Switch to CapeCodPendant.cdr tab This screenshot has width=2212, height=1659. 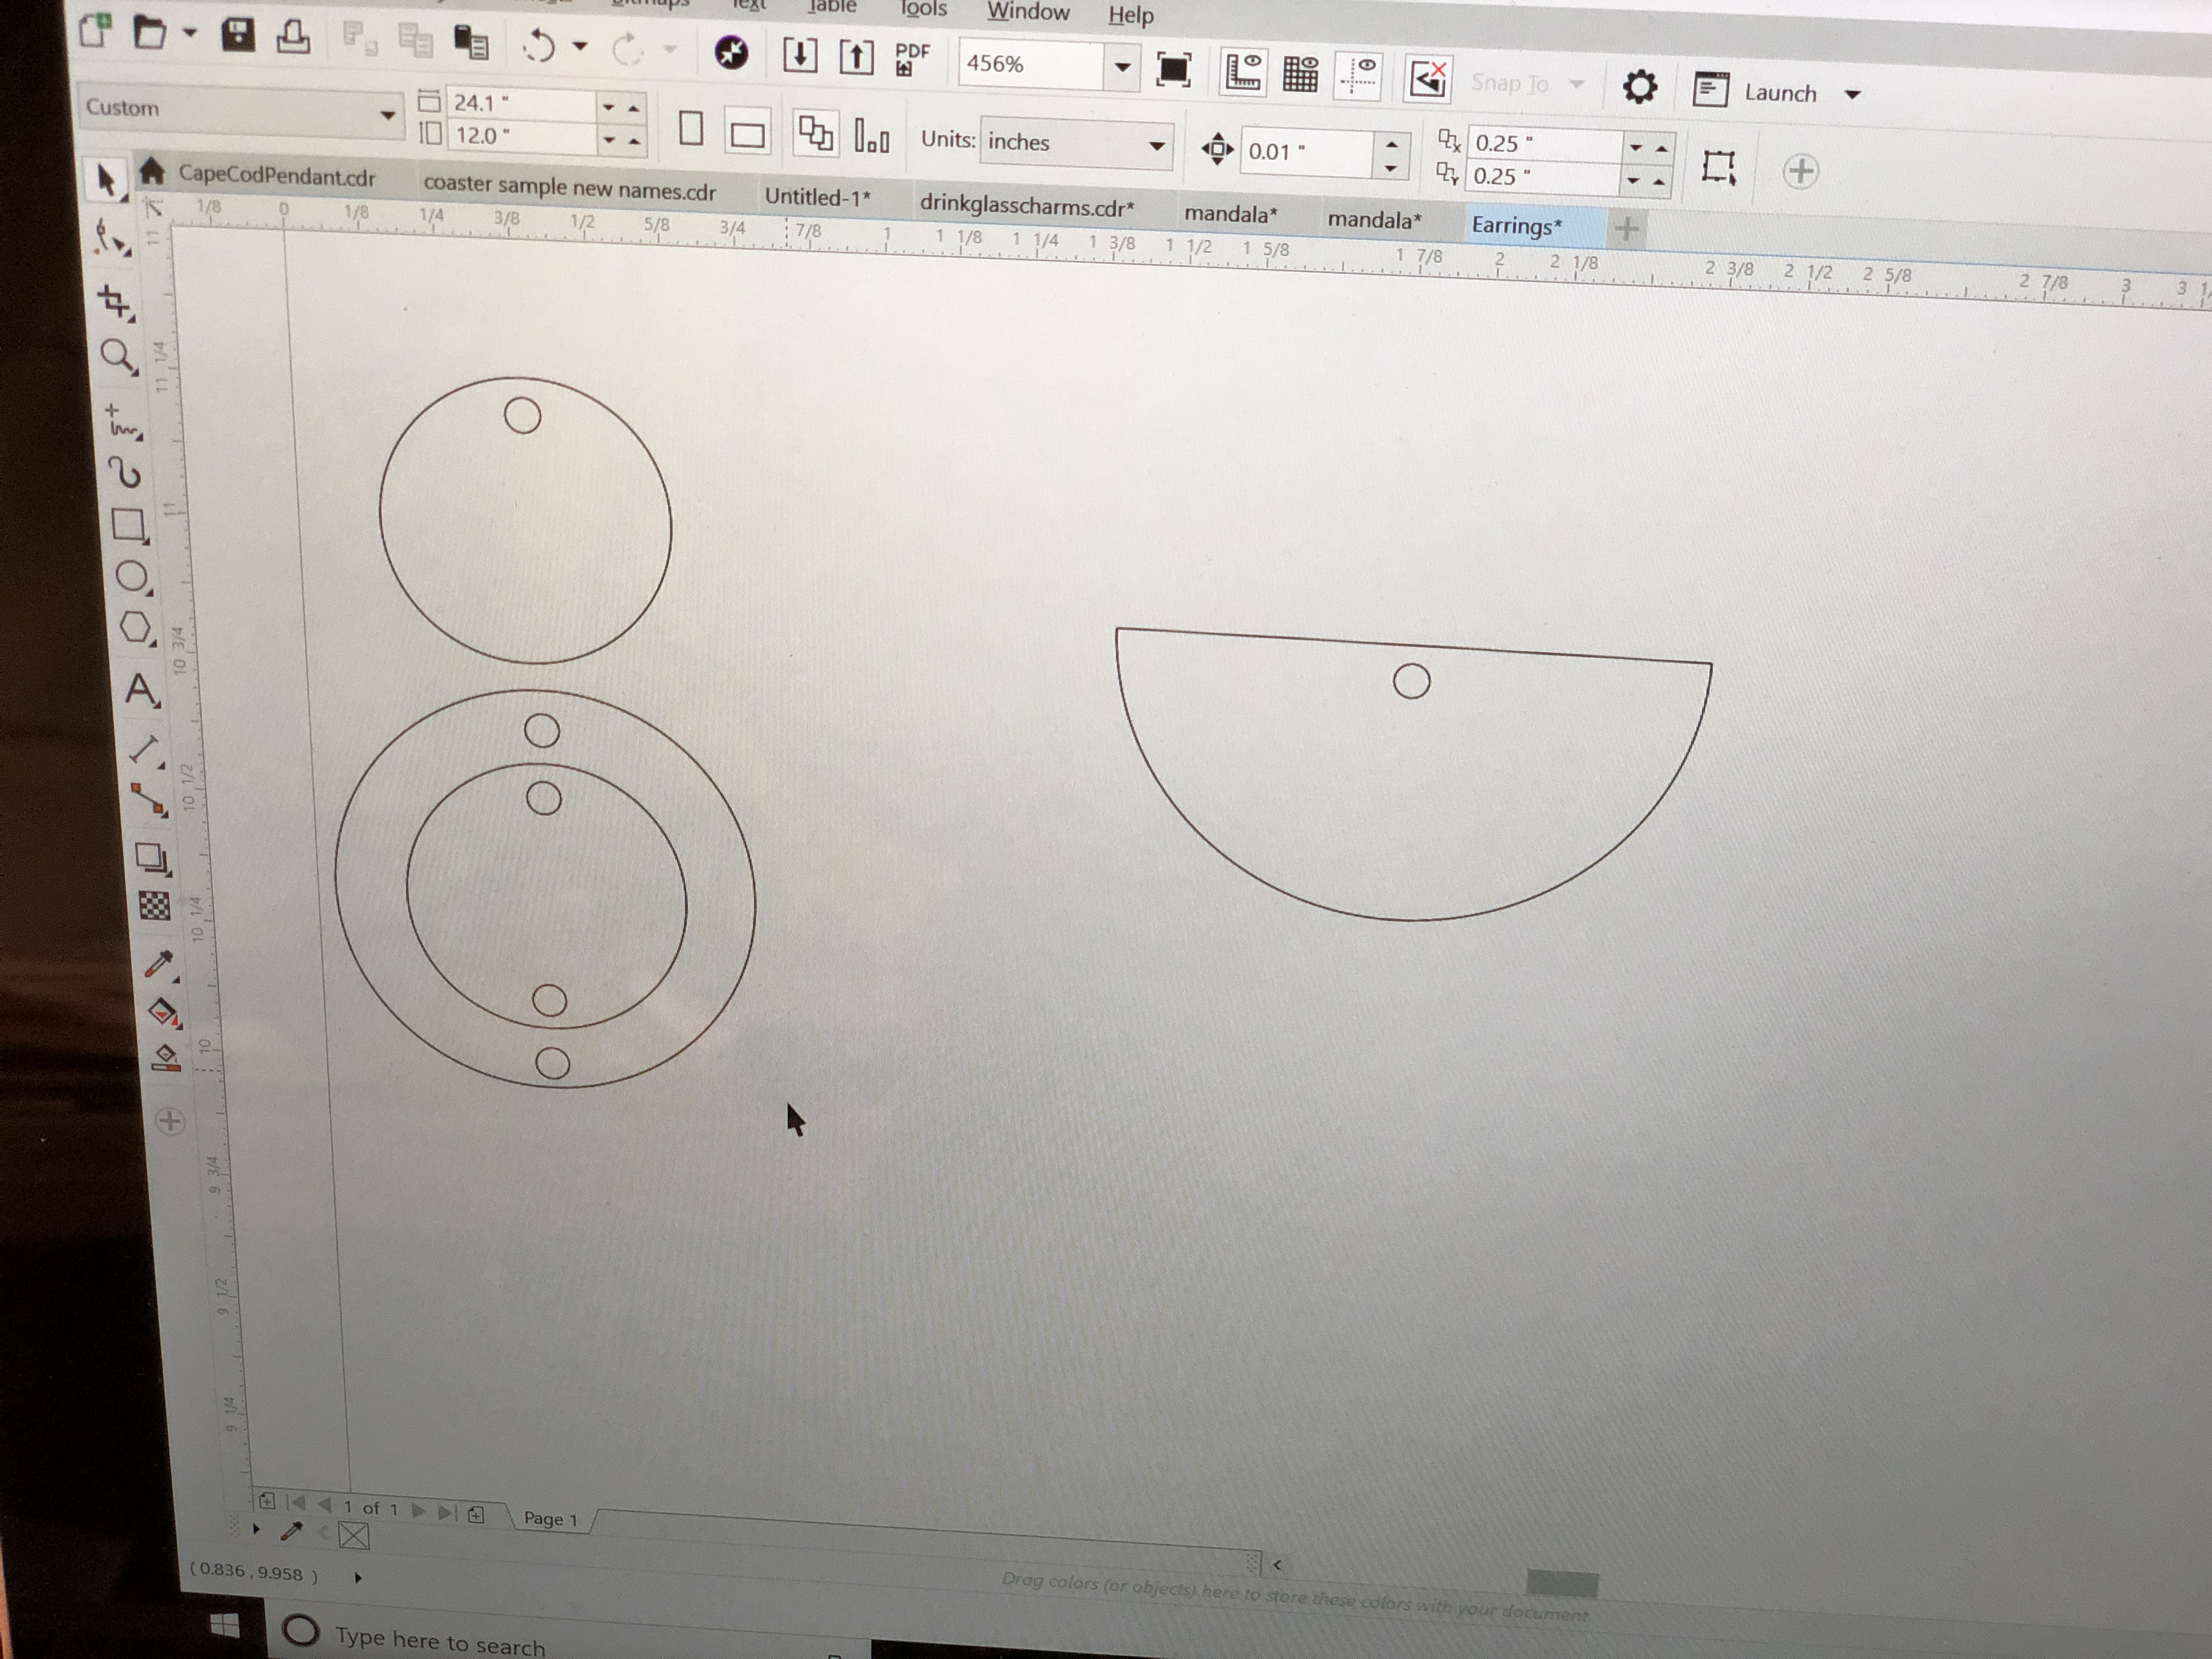click(276, 176)
